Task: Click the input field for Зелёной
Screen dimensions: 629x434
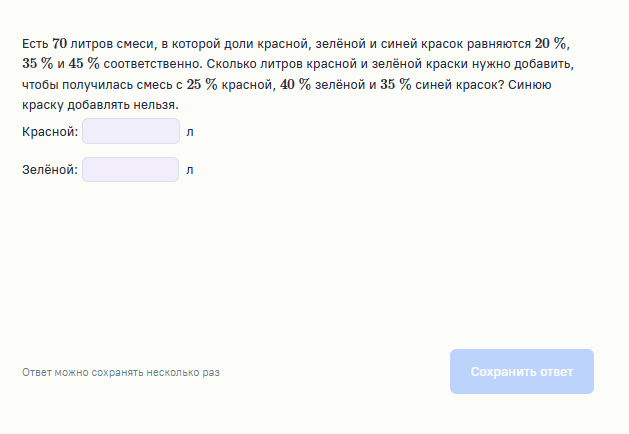Action: point(131,170)
